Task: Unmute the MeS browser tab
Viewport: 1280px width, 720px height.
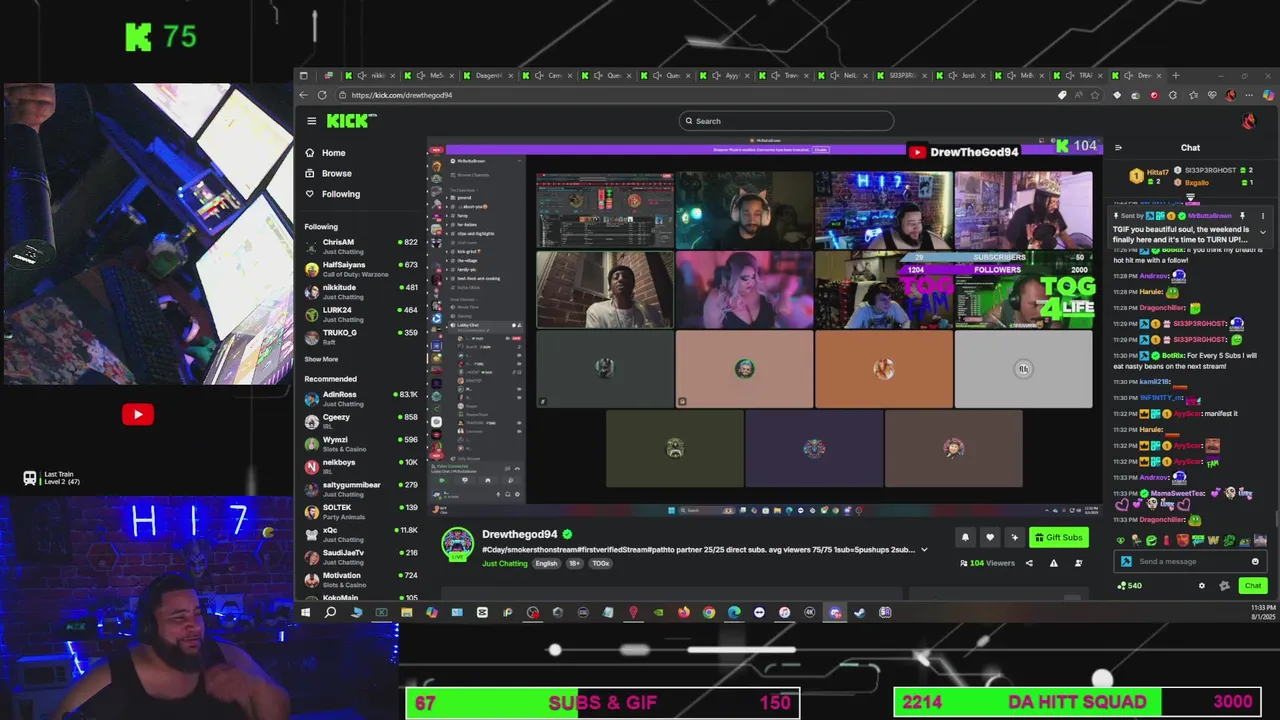Action: click(421, 75)
